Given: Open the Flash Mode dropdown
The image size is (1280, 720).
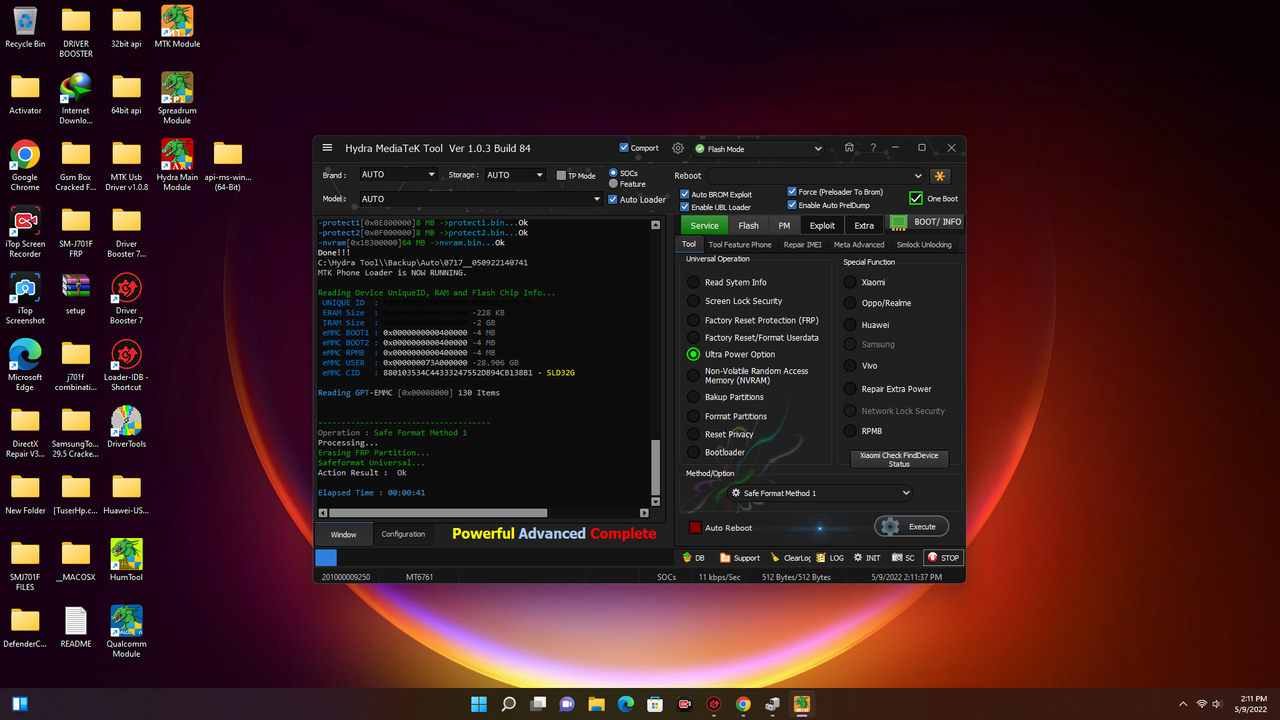Looking at the screenshot, I should (x=759, y=149).
